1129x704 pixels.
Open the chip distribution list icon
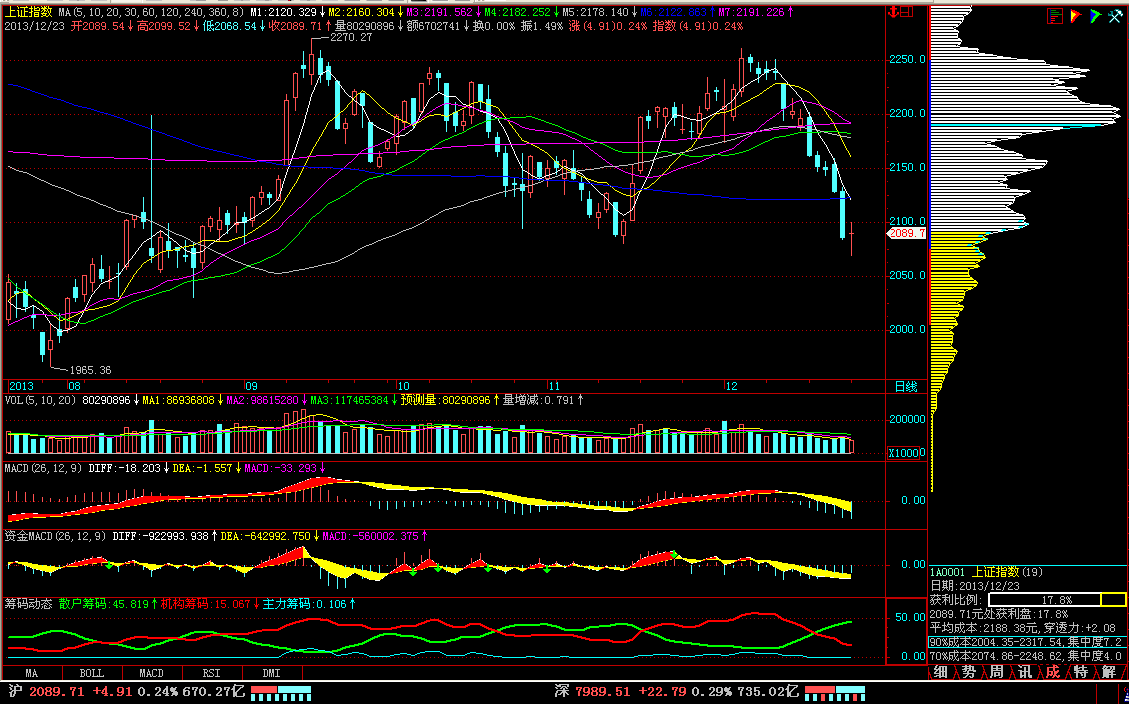(1055, 16)
